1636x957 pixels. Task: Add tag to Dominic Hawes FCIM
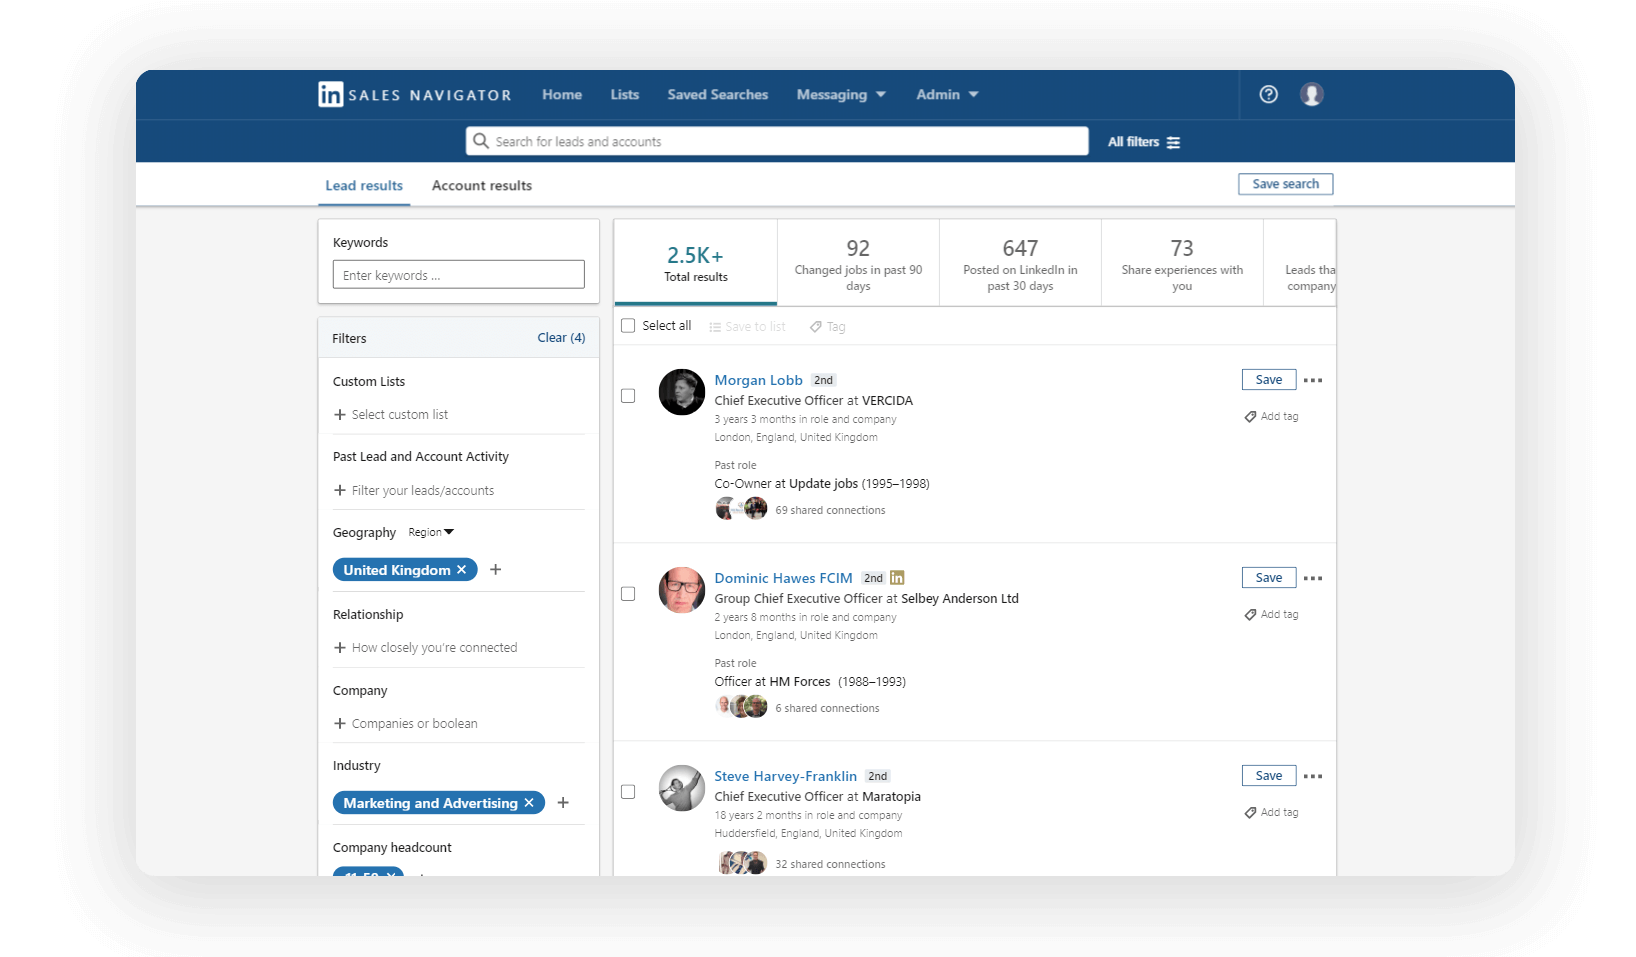1271,614
